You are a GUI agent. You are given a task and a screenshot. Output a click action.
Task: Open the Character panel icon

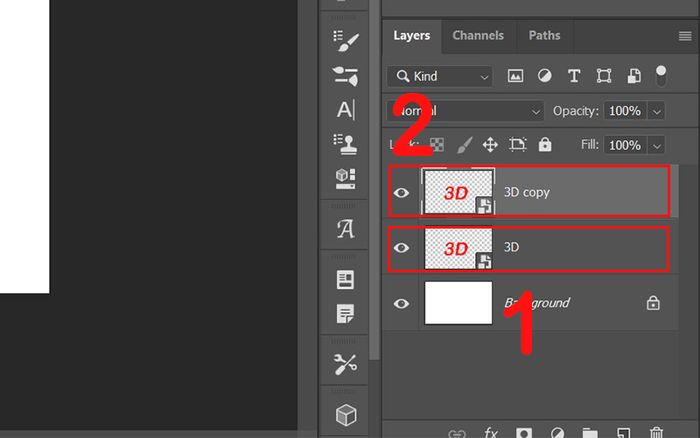pyautogui.click(x=346, y=110)
